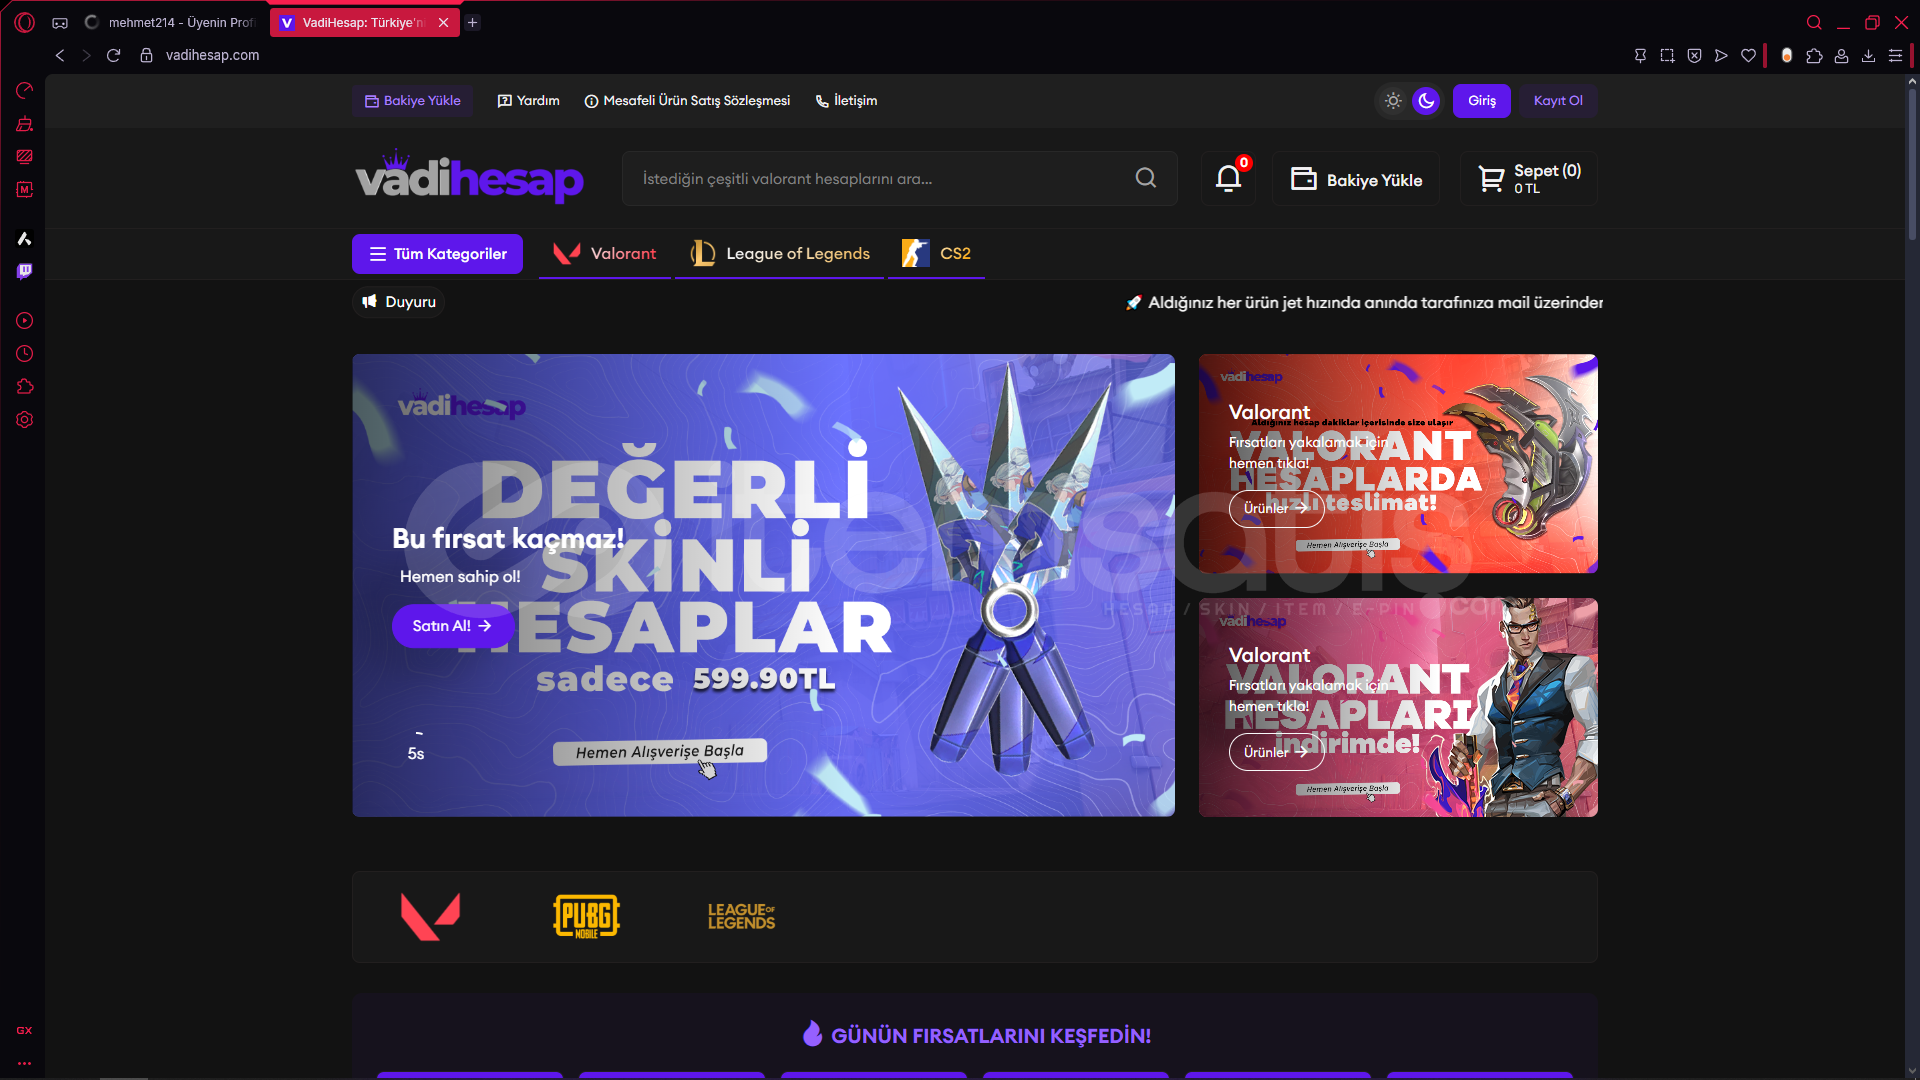Click the tab search magnifier icon

[x=1814, y=22]
